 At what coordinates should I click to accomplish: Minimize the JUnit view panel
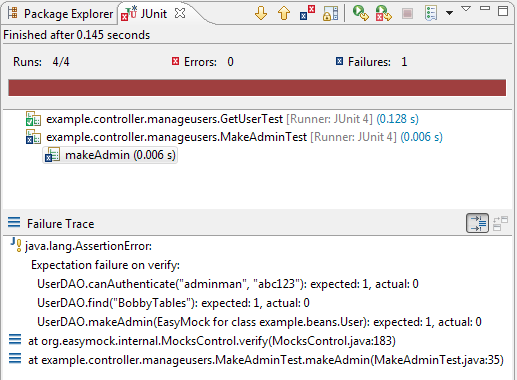coord(485,8)
